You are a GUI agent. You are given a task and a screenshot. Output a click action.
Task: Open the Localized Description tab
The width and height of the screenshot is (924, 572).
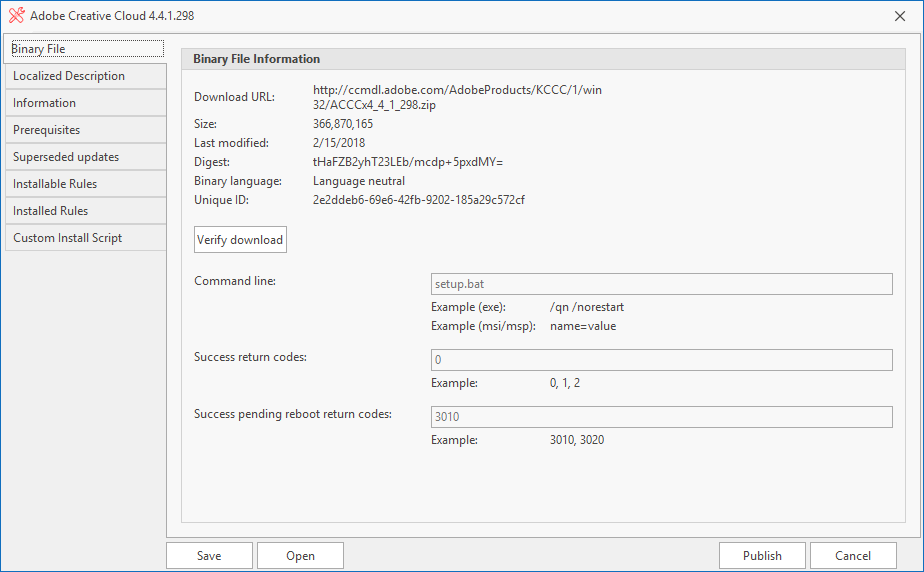click(85, 76)
